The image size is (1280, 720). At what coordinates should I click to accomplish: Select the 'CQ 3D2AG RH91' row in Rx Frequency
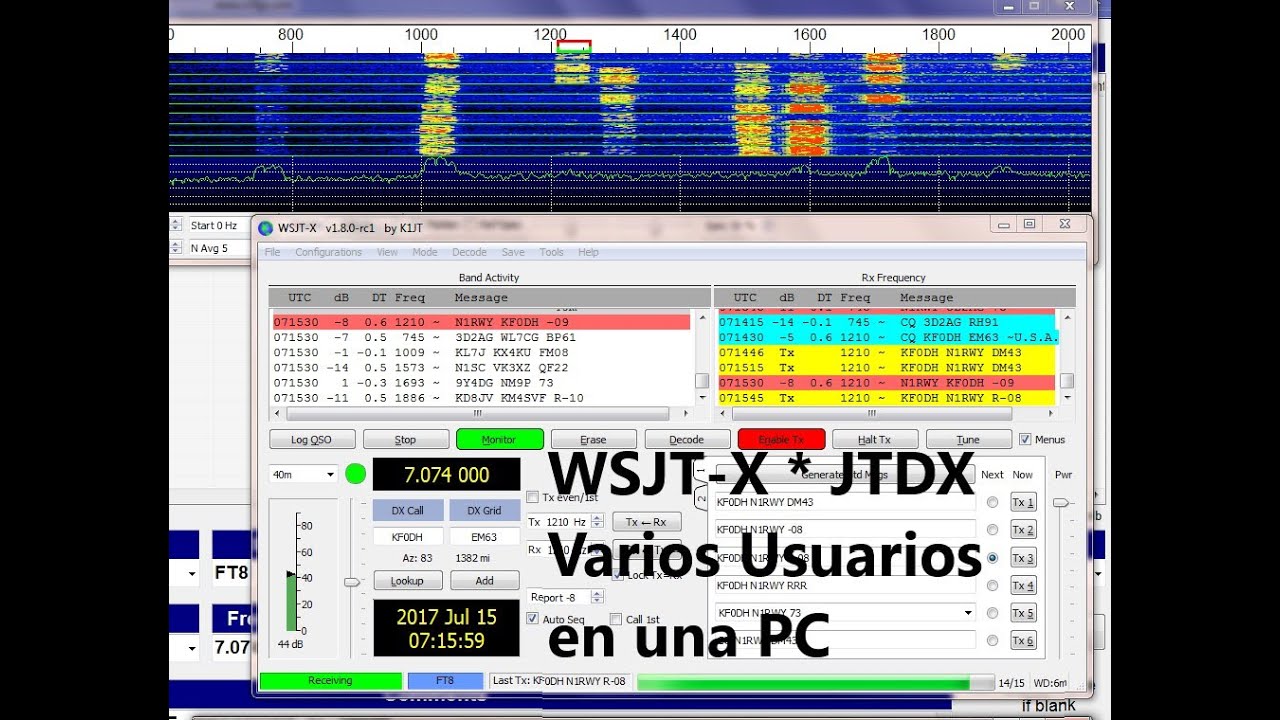[888, 322]
